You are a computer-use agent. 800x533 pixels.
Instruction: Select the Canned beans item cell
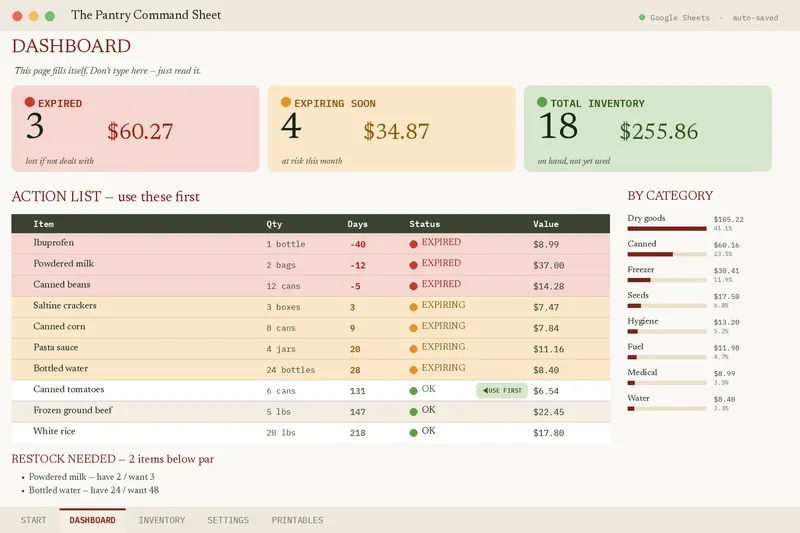(x=62, y=285)
